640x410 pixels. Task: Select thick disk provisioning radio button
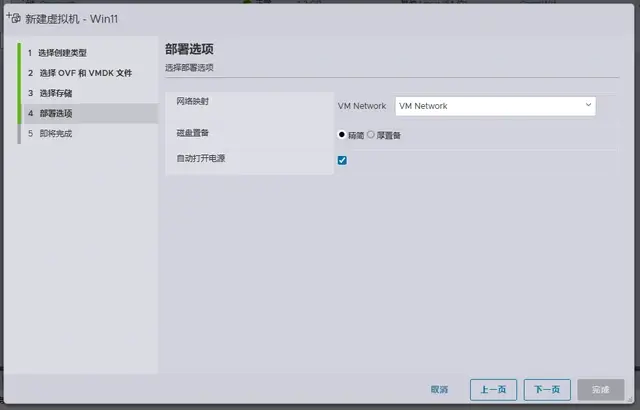371,135
